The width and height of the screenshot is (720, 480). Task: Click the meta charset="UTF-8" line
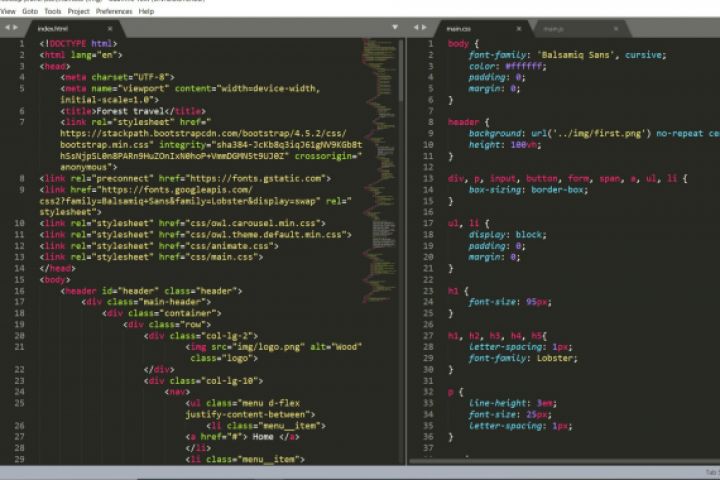118,77
